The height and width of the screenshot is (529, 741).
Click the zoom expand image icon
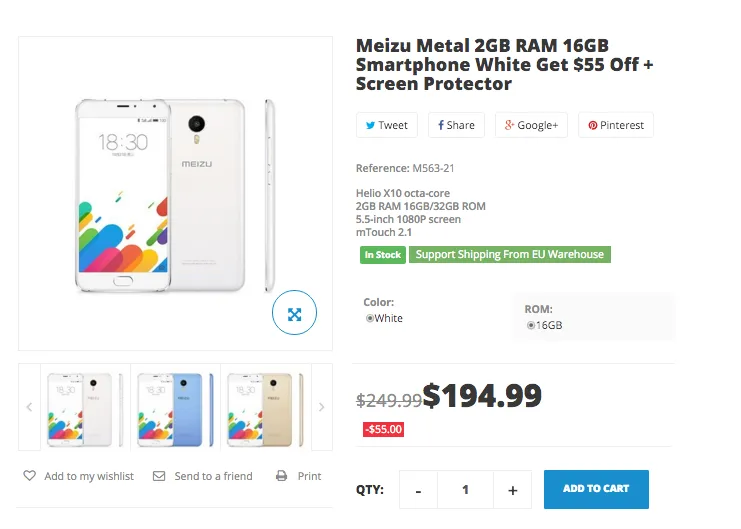[x=294, y=313]
